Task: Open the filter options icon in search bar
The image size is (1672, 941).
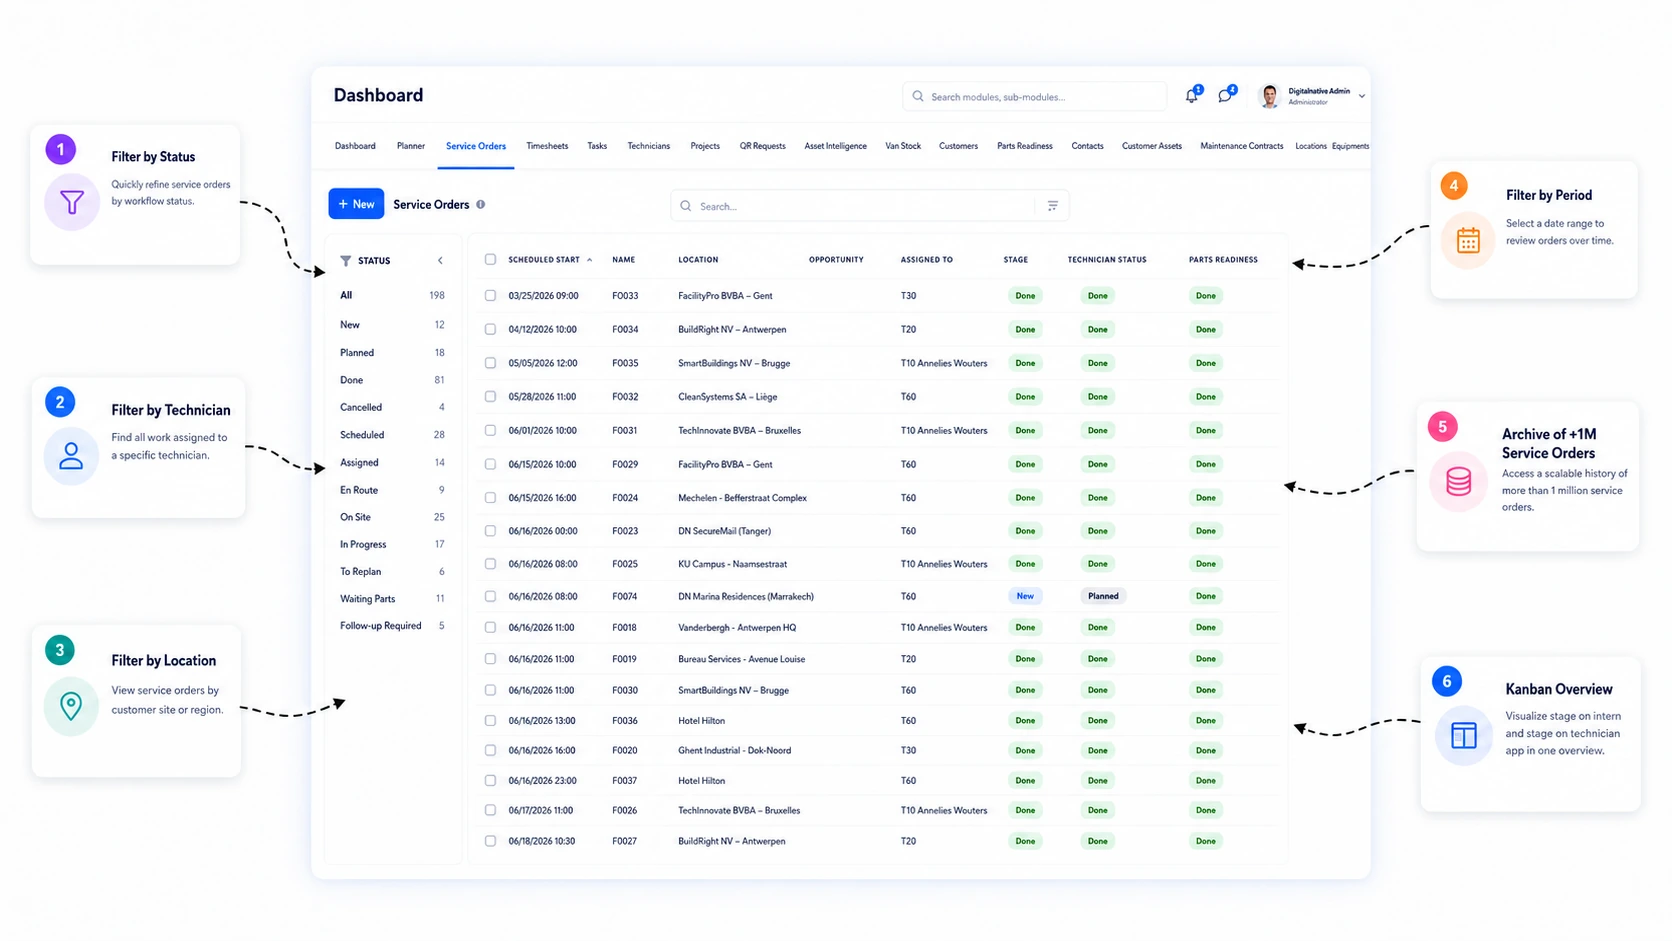Action: point(1053,206)
